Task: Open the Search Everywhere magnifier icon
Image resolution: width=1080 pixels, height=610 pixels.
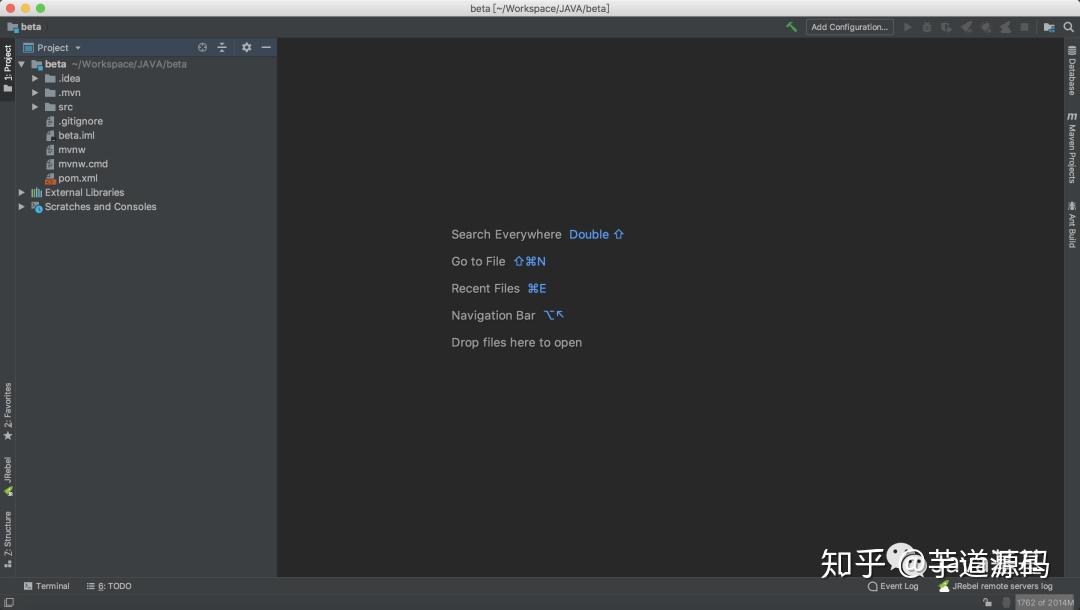Action: pos(1068,27)
